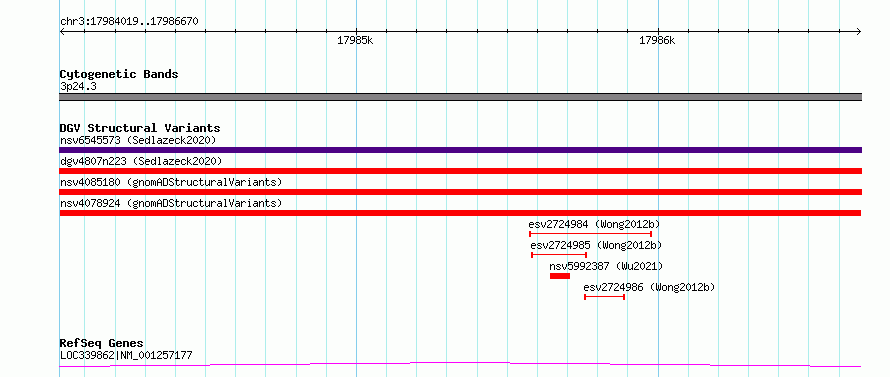Screen dimensions: 890x377
Task: Open the Cytogenetic Bands track title
Action: pos(119,74)
